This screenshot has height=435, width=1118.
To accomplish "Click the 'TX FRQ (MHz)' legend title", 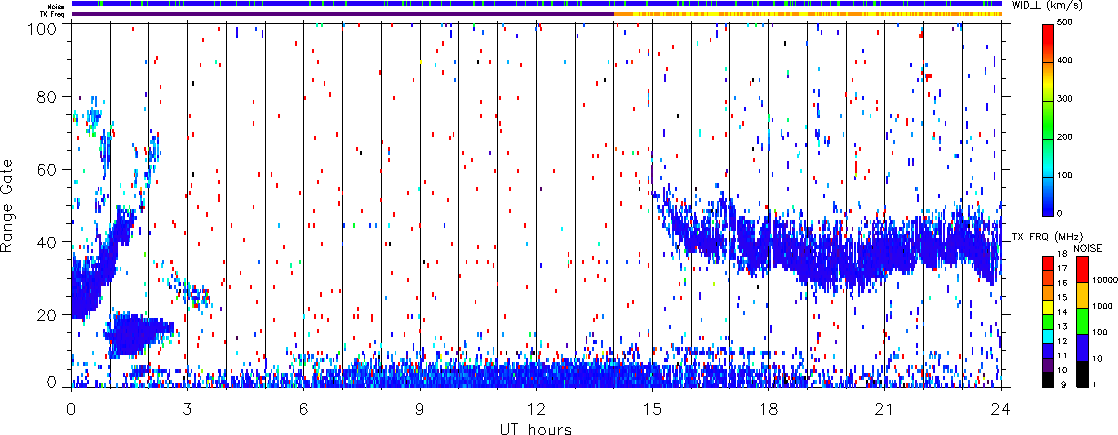I will (x=1047, y=235).
